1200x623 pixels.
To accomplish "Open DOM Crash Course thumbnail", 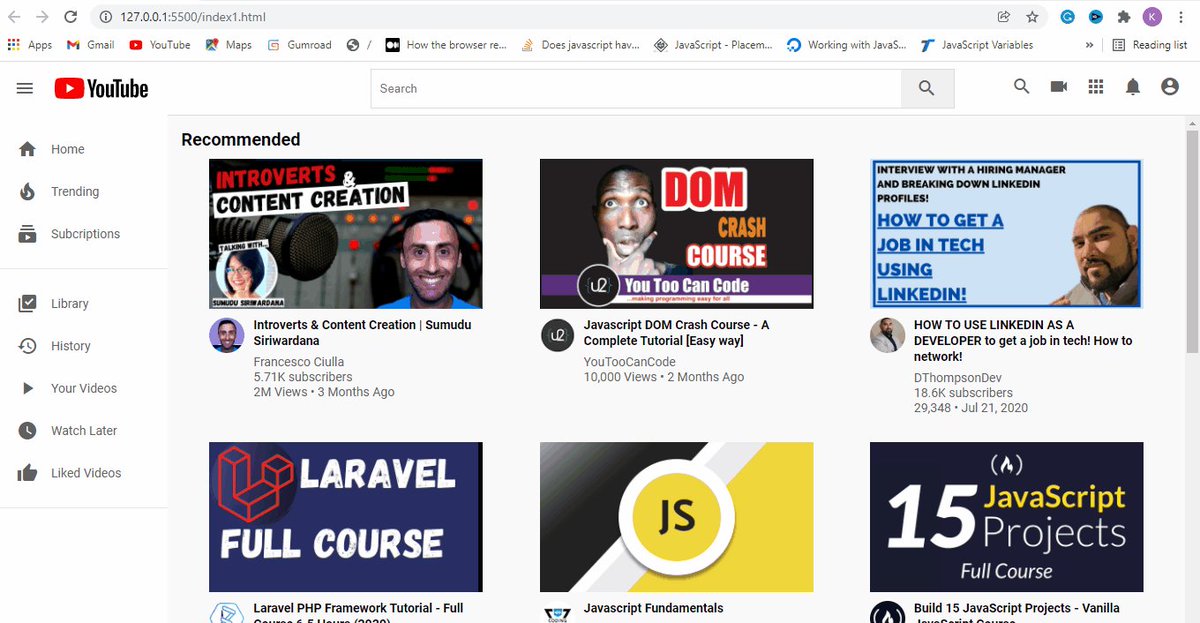I will pos(677,234).
